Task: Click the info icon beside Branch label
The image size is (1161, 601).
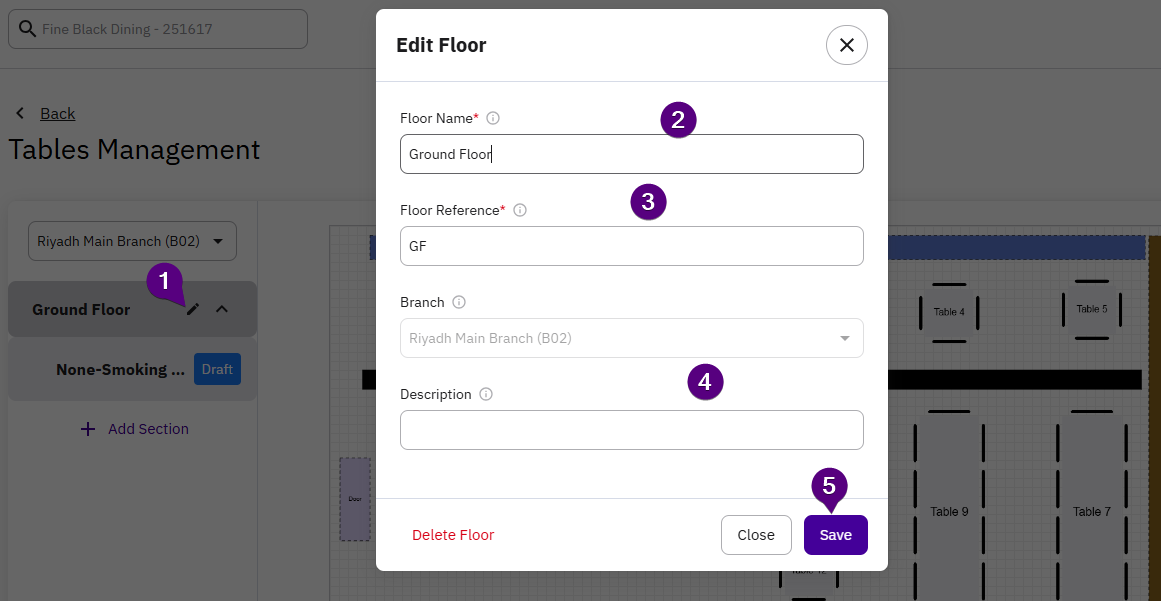Action: [x=459, y=302]
